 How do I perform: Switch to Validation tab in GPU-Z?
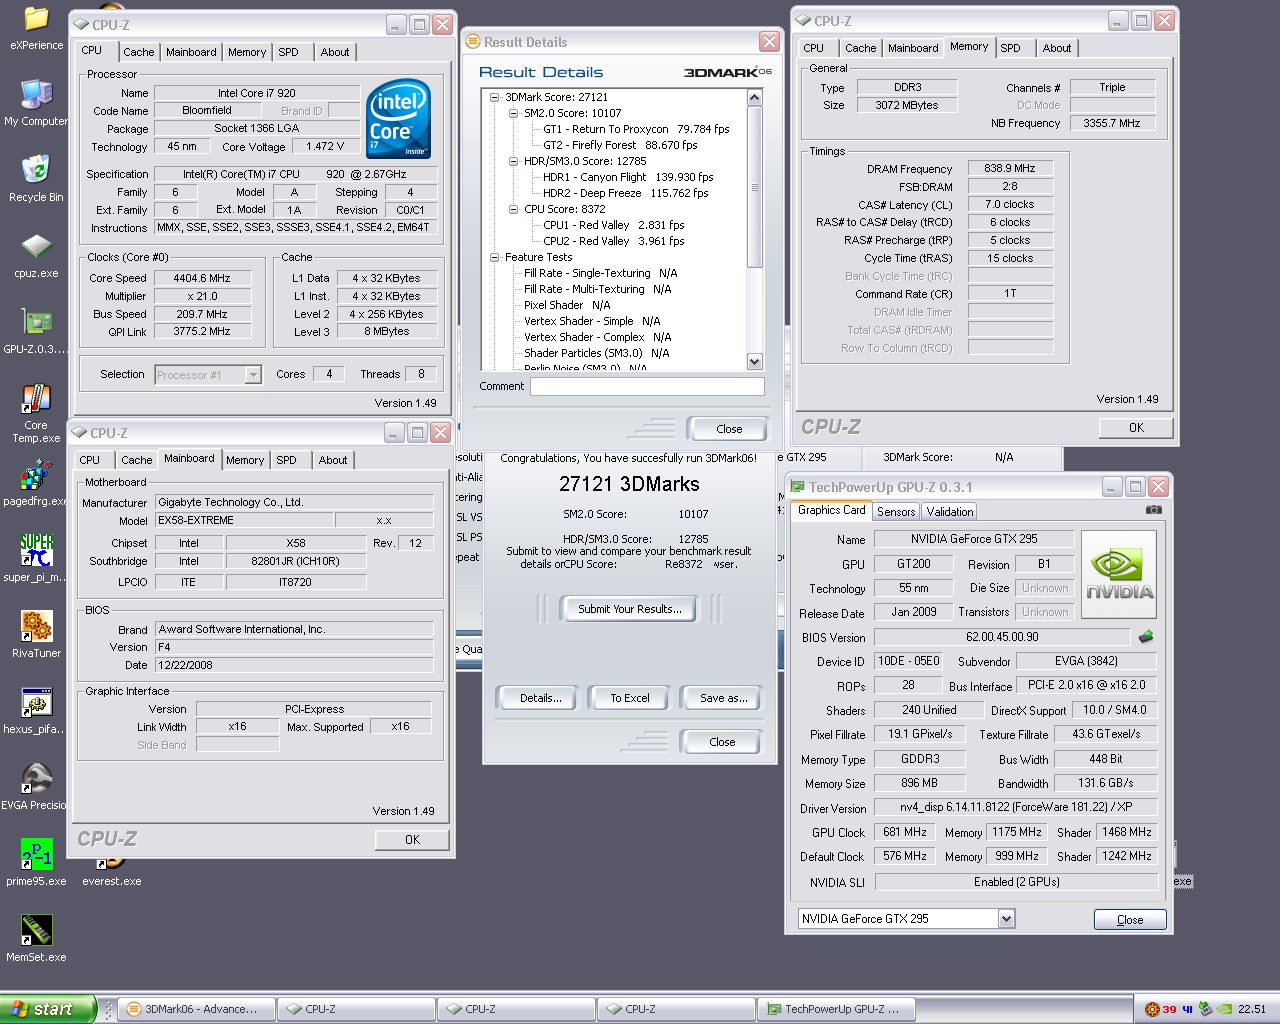point(949,511)
